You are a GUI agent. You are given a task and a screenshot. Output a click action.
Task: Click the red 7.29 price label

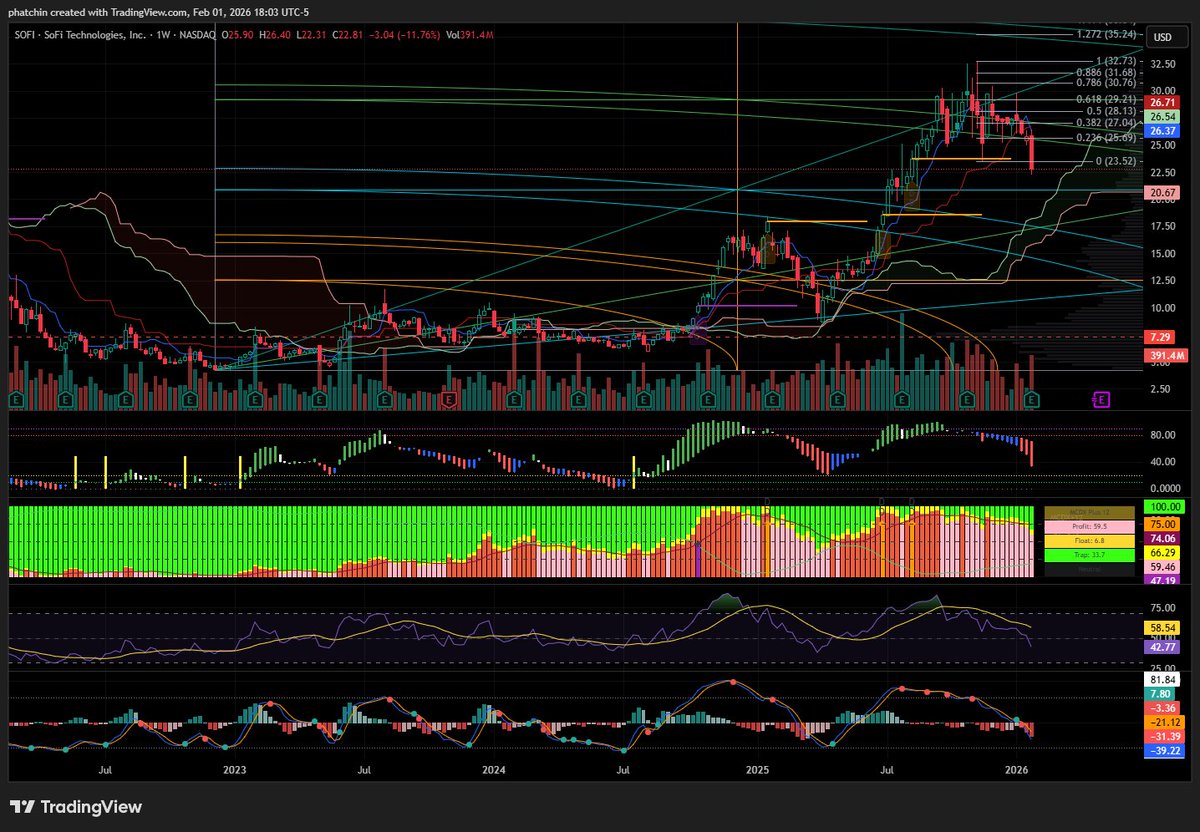coord(1160,337)
